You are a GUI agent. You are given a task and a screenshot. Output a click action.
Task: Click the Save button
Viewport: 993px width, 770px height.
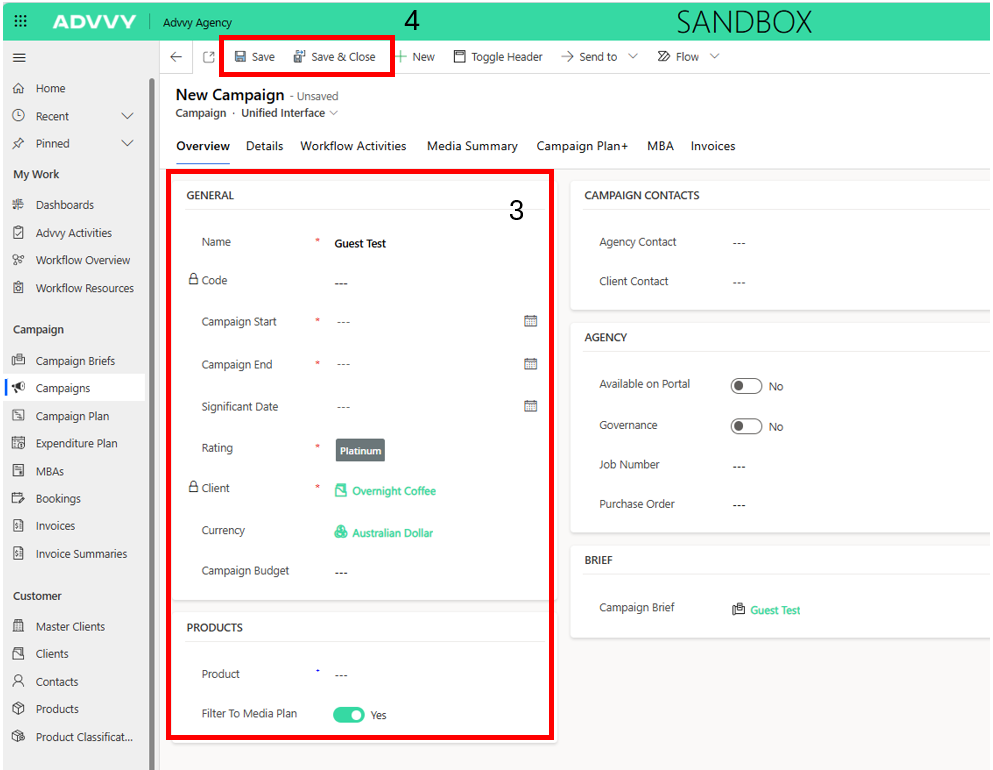[255, 57]
